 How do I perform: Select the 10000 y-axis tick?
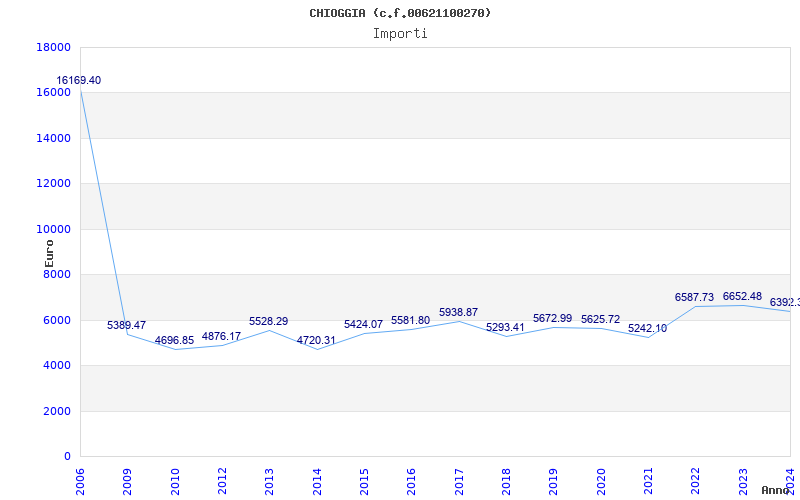pos(54,229)
